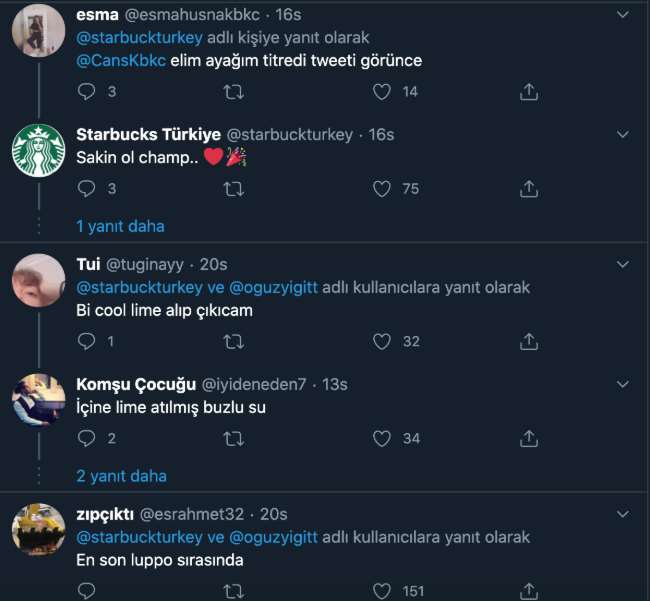650x602 pixels.
Task: Open the @CansKbkc mention link
Action: [116, 60]
